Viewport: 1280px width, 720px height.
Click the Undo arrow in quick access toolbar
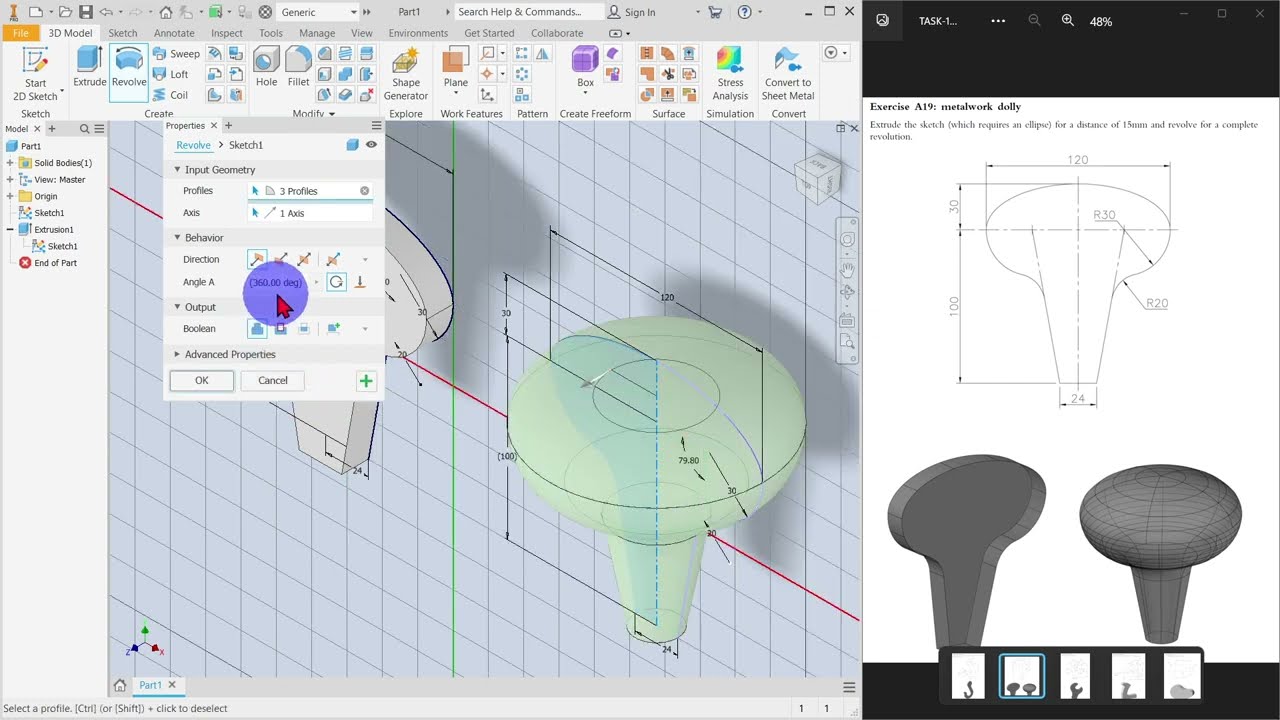pos(105,12)
